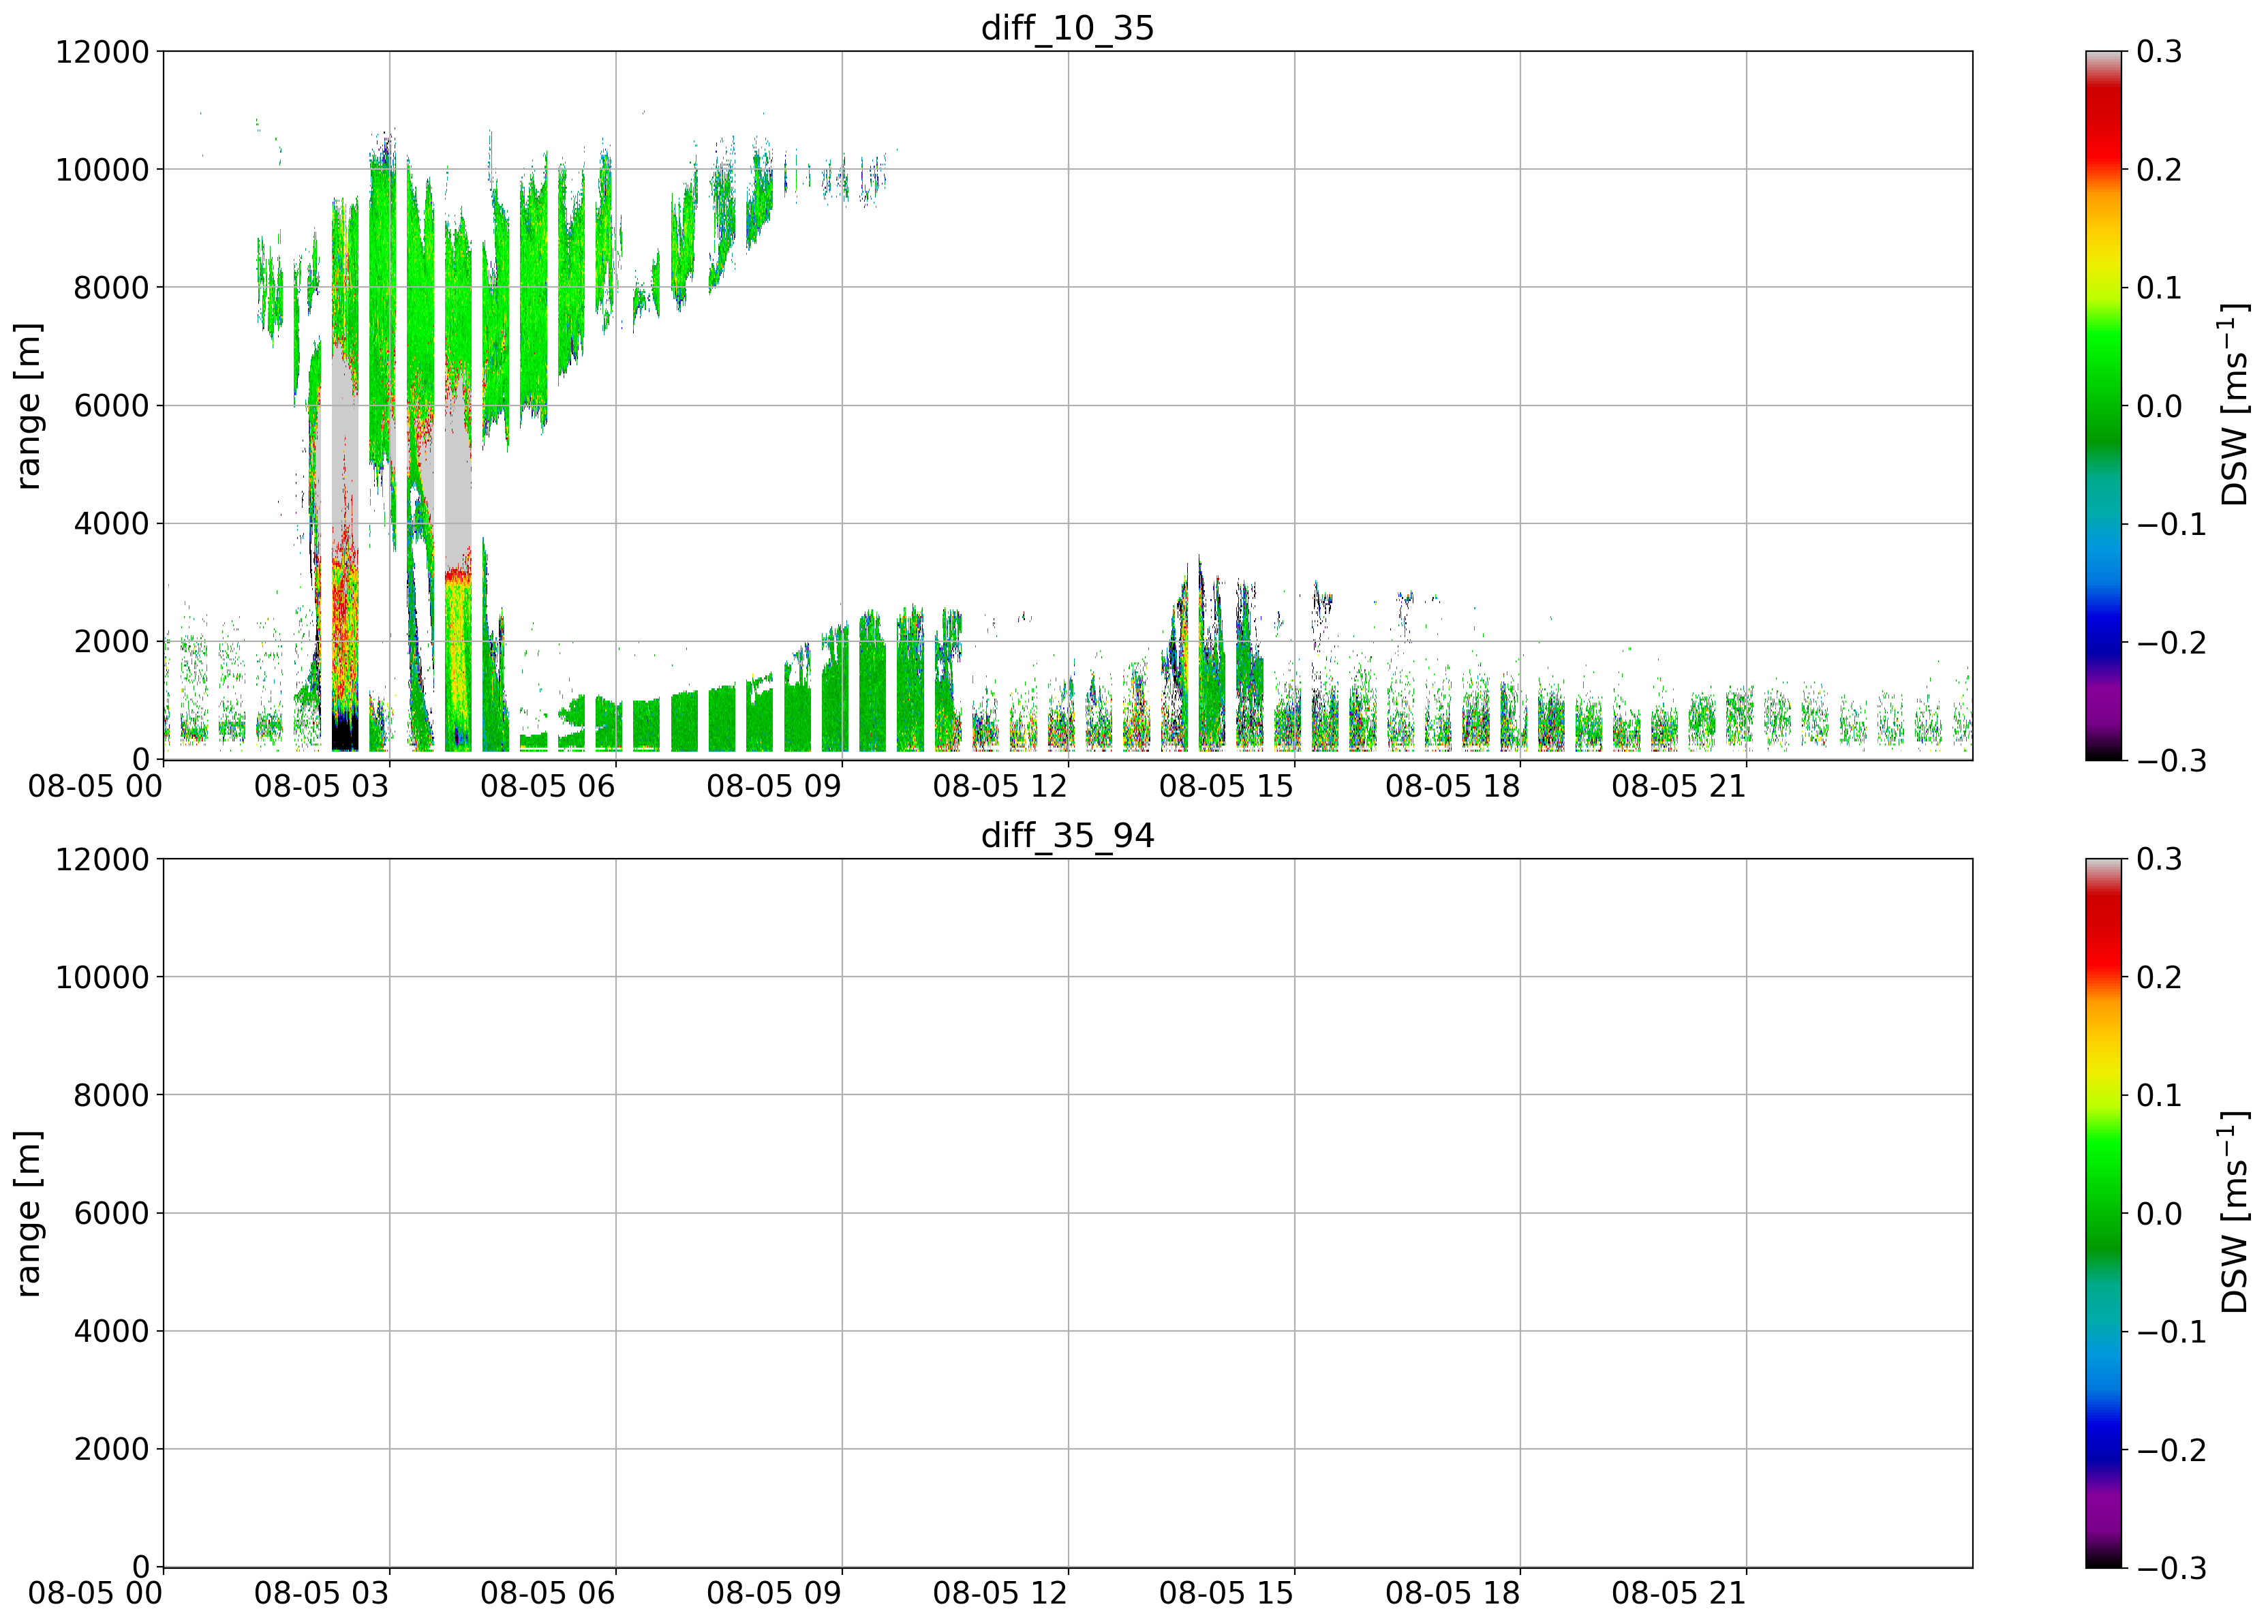Click the 08-05 03 x-tick under diff_10_35
Screen dimensions: 2268x1624
pos(321,786)
